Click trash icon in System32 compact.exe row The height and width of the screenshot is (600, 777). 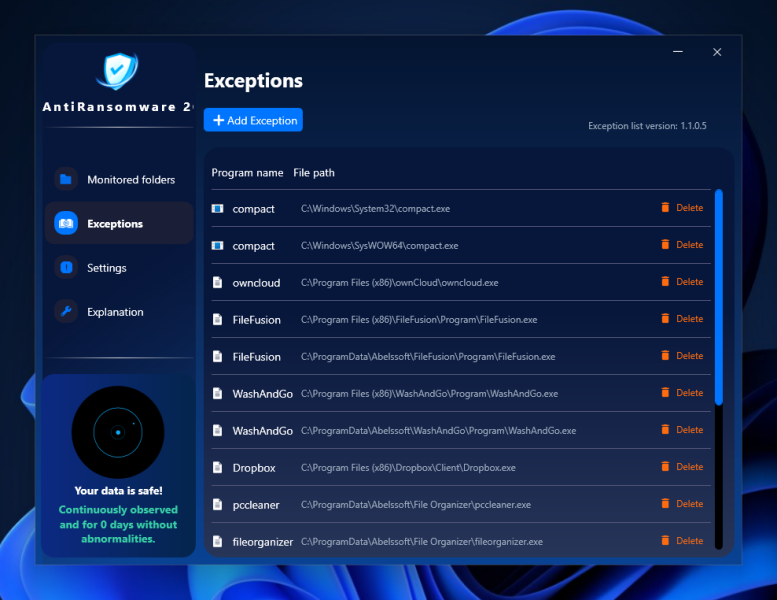click(x=665, y=208)
